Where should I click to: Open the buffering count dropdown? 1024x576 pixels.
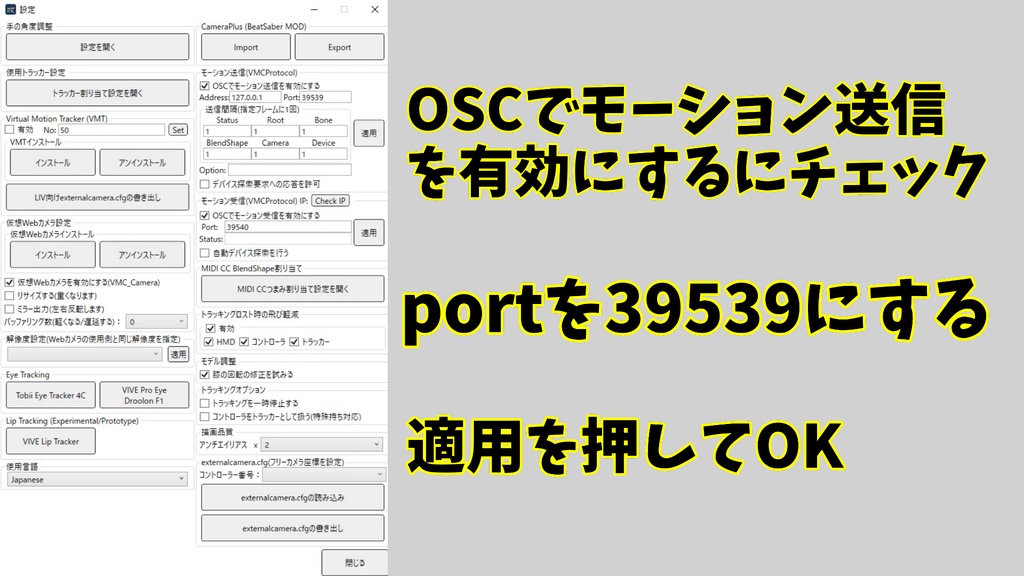click(156, 321)
